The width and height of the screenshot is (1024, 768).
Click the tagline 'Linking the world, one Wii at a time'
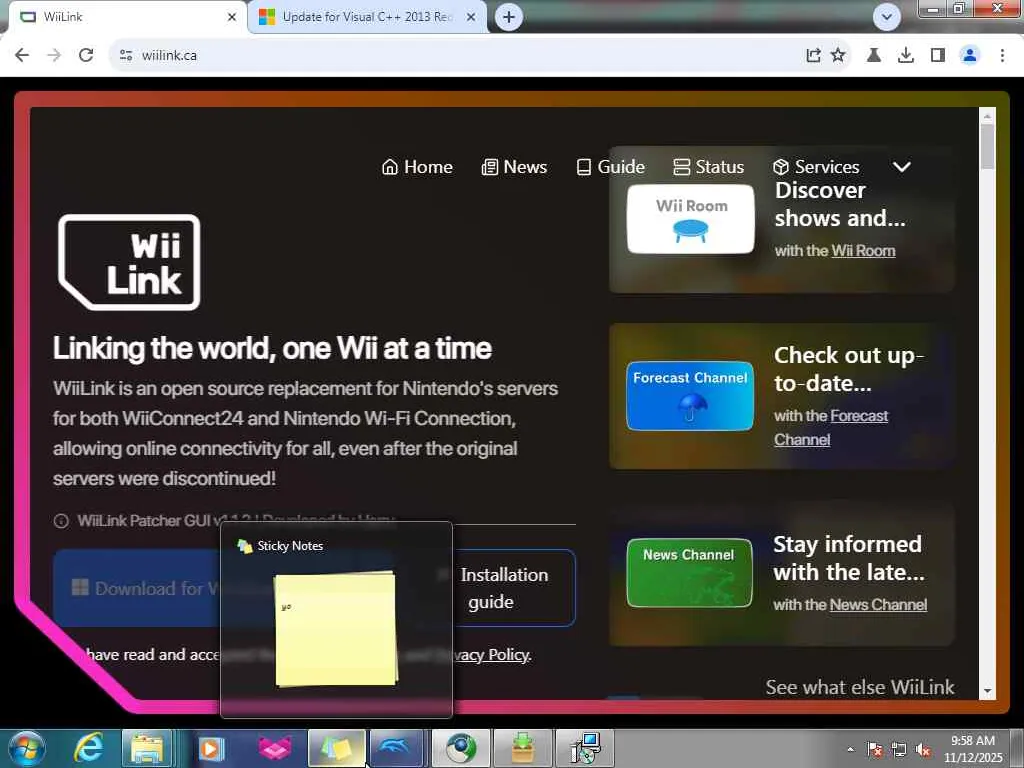coord(272,348)
